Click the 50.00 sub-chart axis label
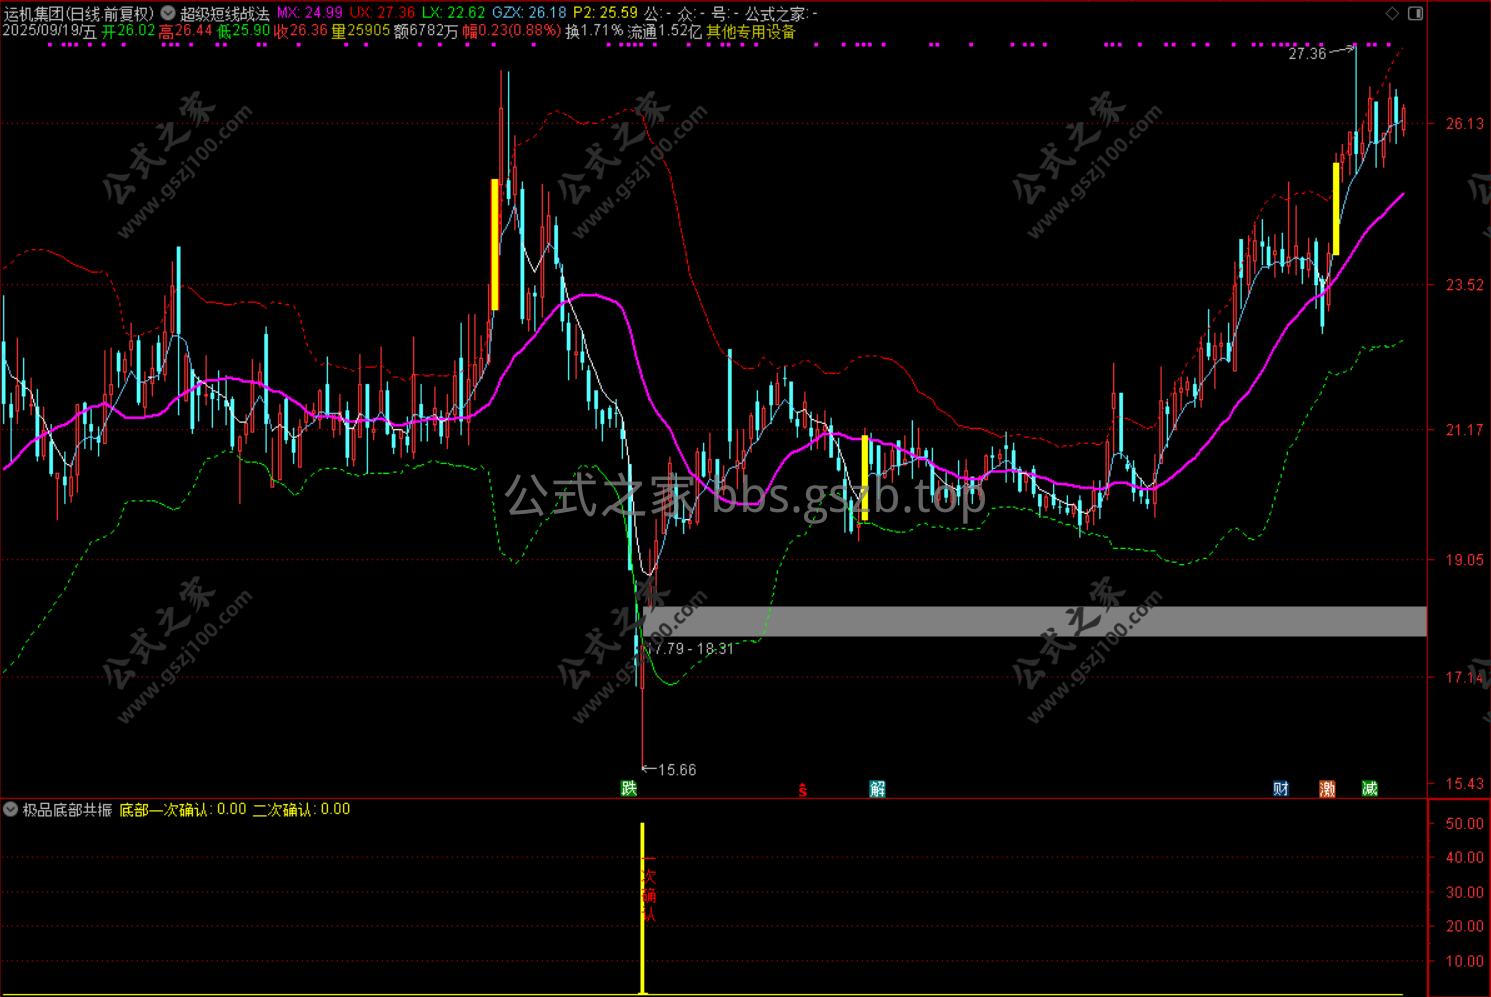The width and height of the screenshot is (1491, 997). pos(1464,824)
